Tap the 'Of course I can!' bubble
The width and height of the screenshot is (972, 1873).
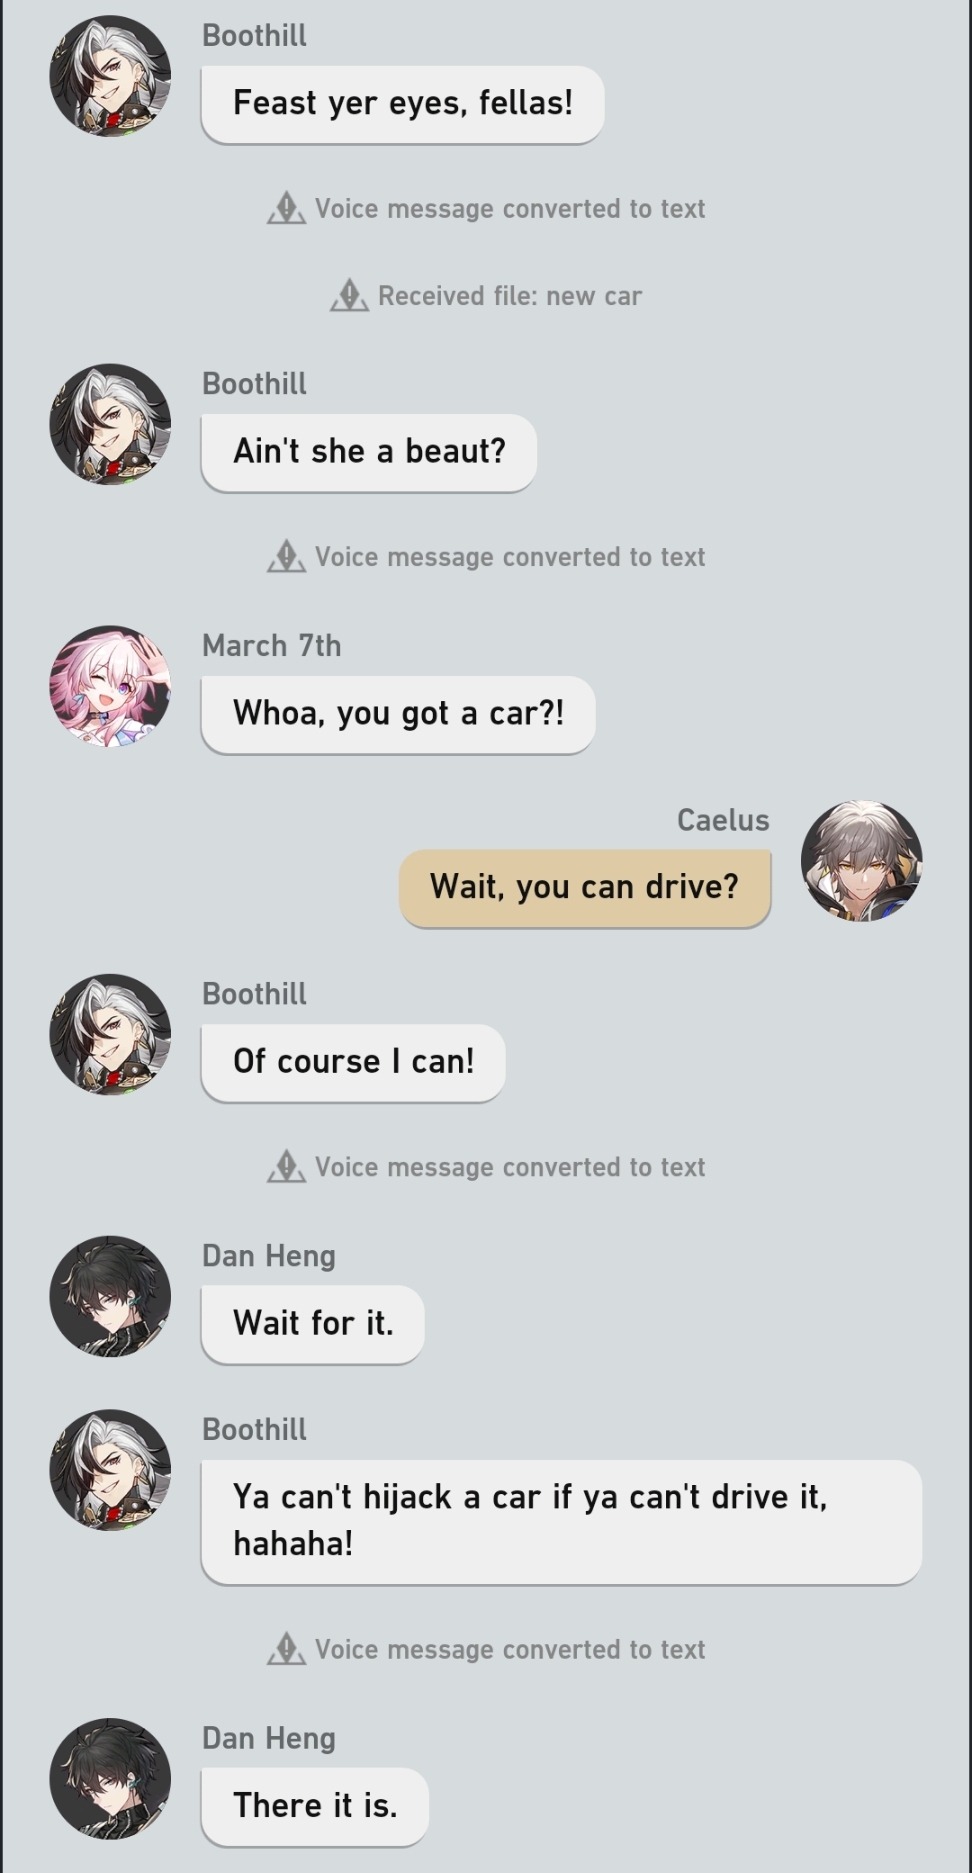coord(353,1062)
